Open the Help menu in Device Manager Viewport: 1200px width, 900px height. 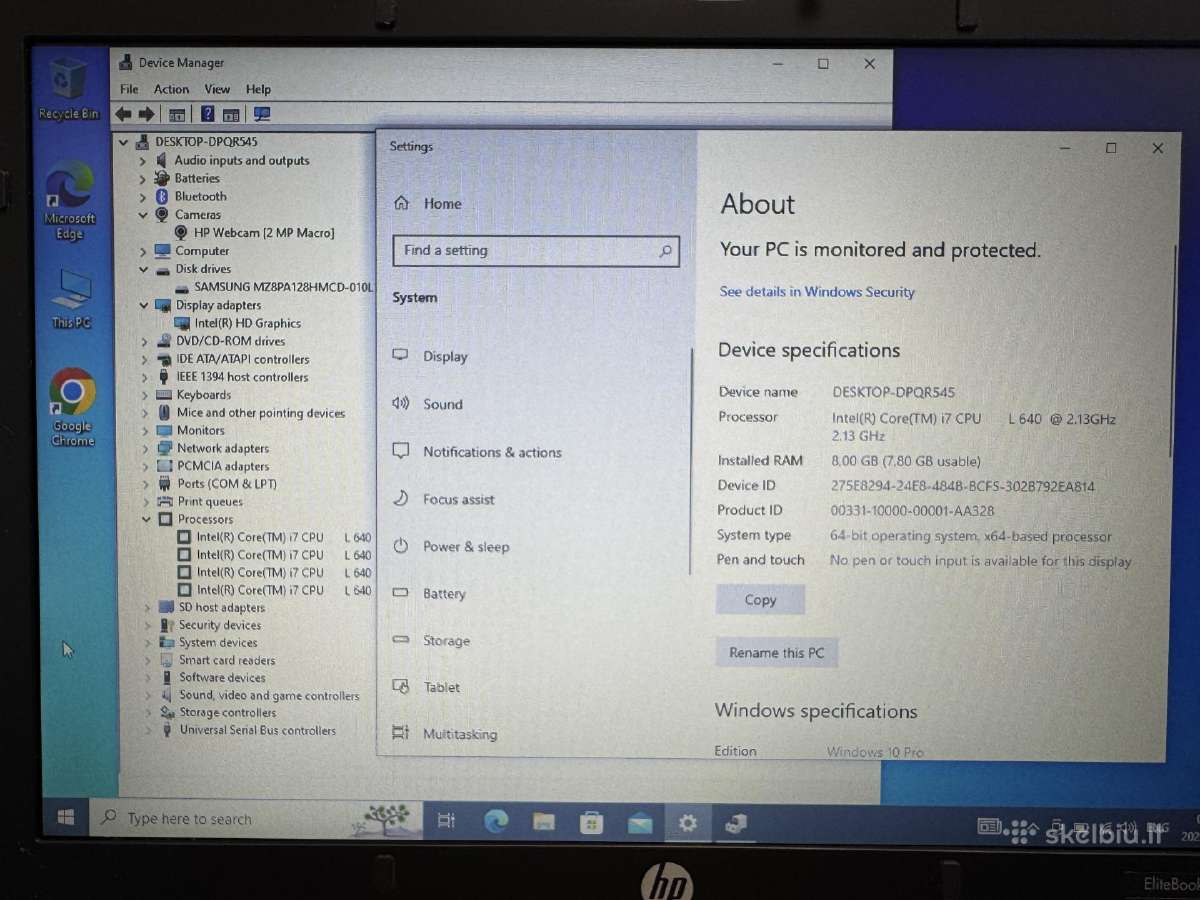258,89
